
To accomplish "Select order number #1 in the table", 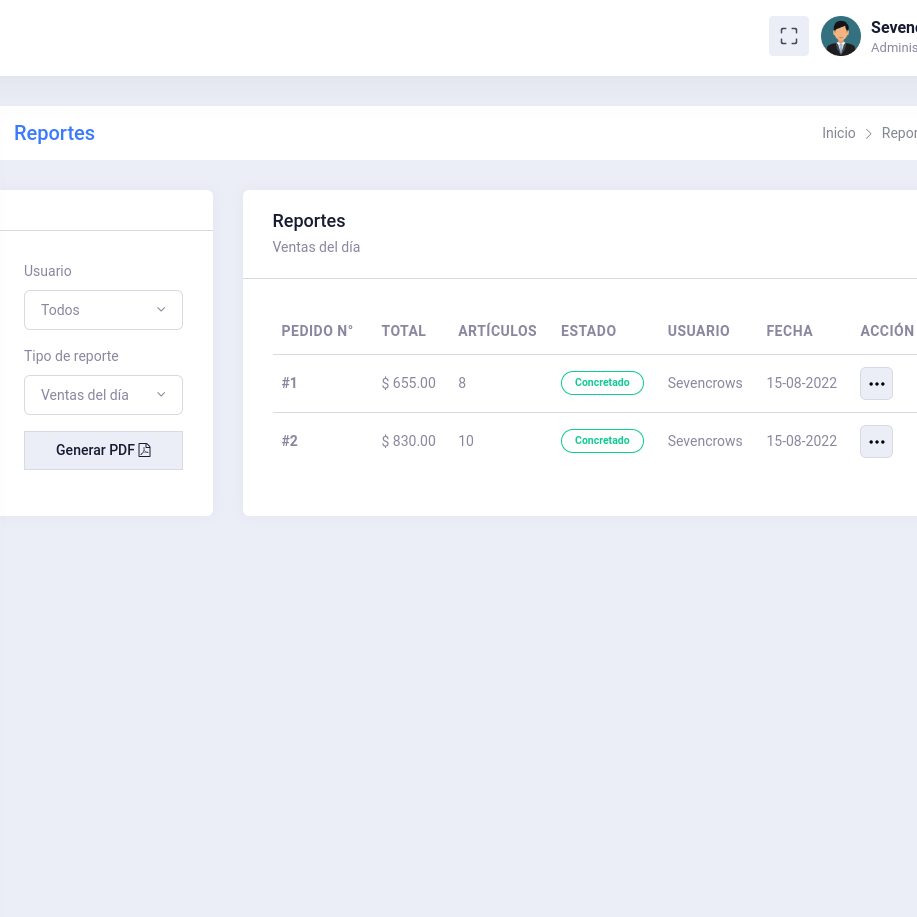I will pos(289,383).
